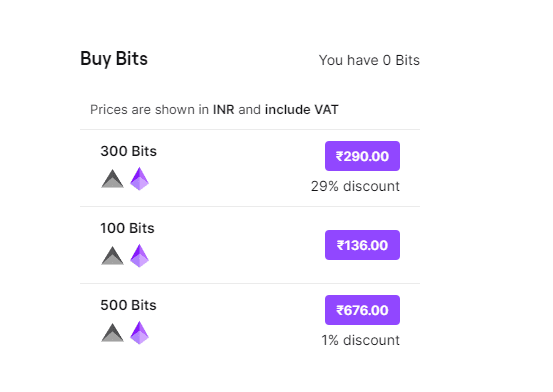Select the gray gem icon under 100 Bits
553x392 pixels.
113,255
